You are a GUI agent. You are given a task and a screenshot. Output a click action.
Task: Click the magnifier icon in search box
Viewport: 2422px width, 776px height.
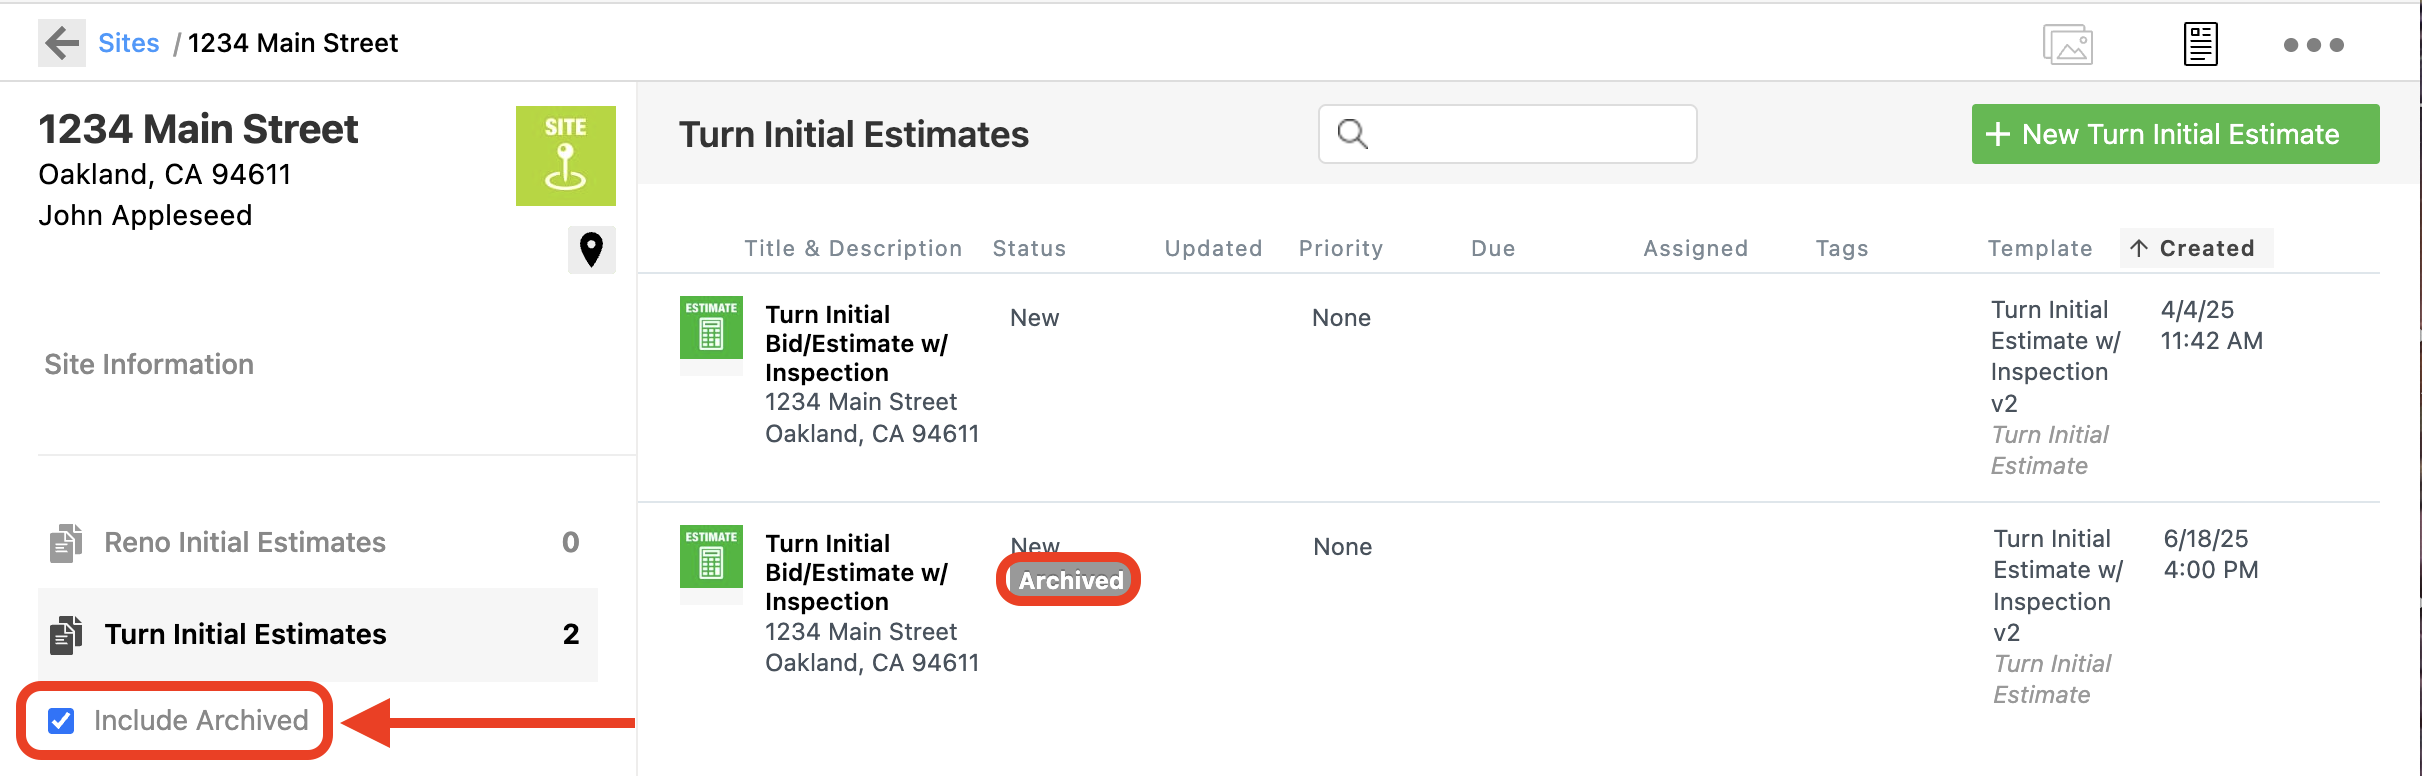click(x=1352, y=134)
